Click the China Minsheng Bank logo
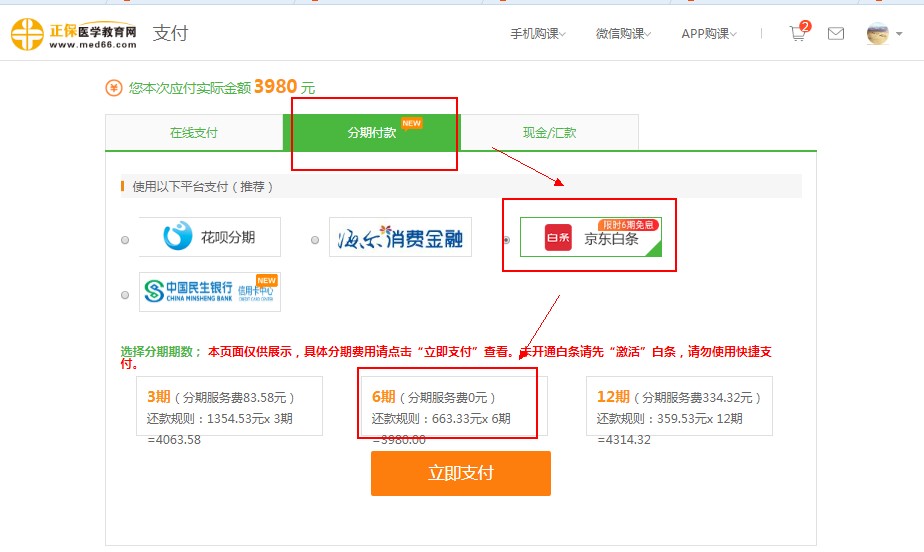This screenshot has height=552, width=924. (210, 292)
